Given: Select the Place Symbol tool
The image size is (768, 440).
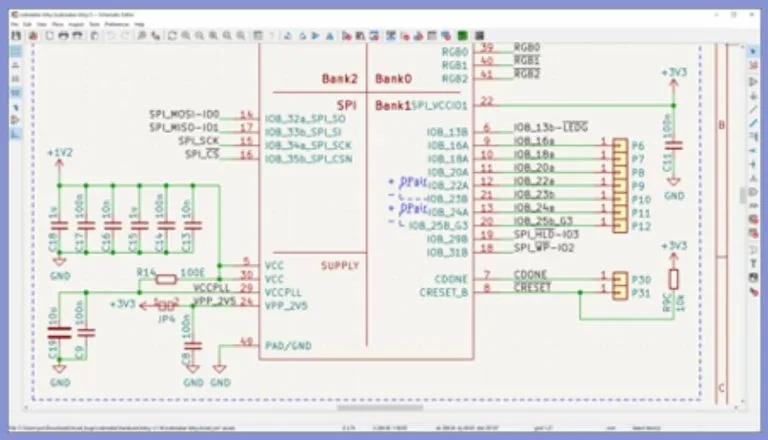Looking at the screenshot, I should (x=753, y=82).
